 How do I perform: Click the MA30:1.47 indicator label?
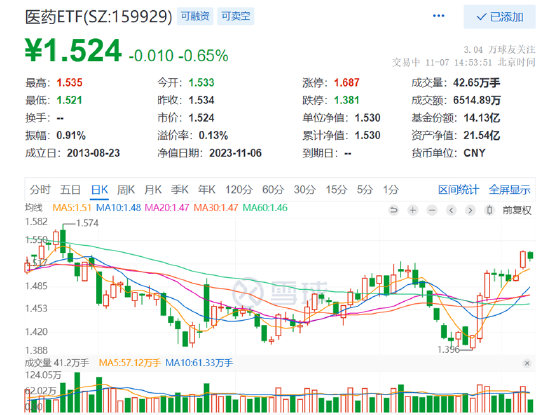[216, 208]
